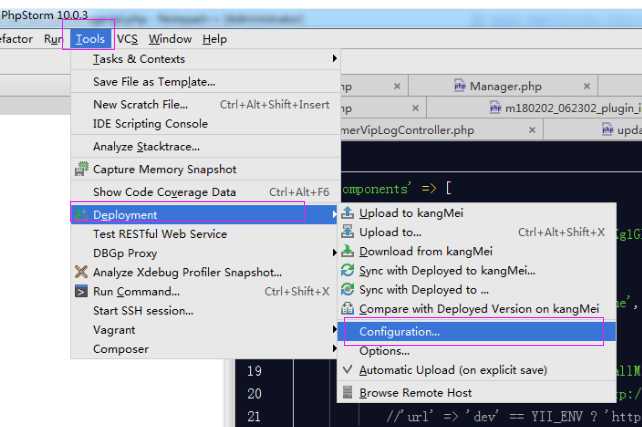Viewport: 642px width, 427px height.
Task: Click Analyze Xdebug Profiler Snapshot icon
Action: click(81, 272)
